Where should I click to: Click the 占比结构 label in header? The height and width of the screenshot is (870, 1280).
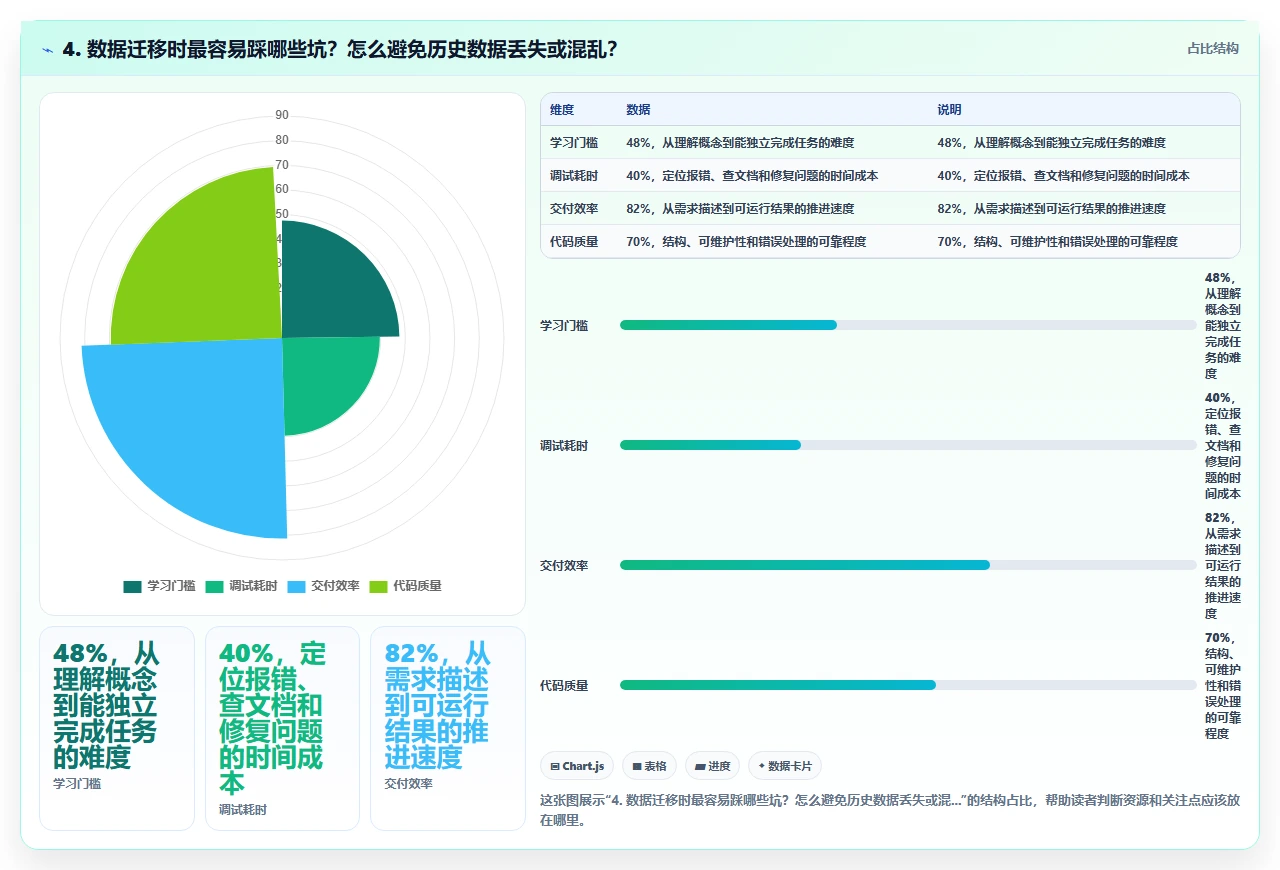pyautogui.click(x=1213, y=48)
